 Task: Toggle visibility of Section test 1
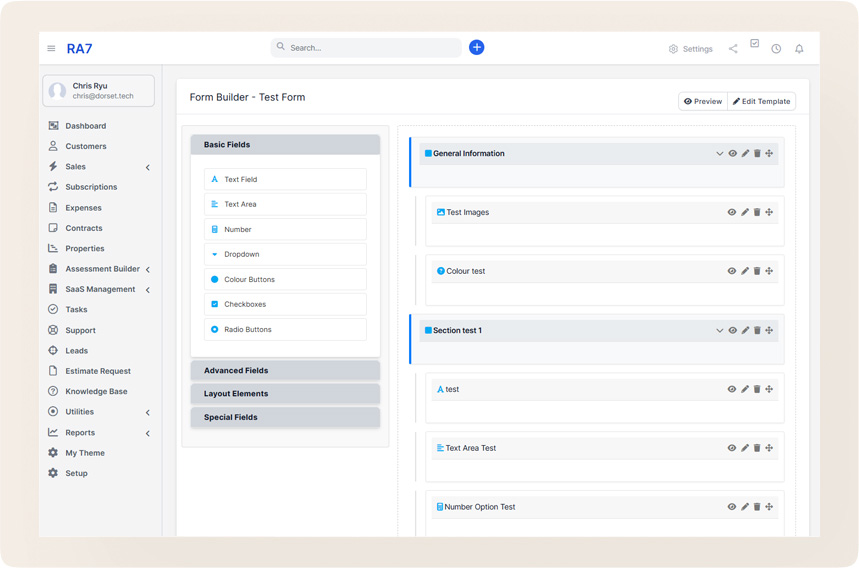[732, 330]
